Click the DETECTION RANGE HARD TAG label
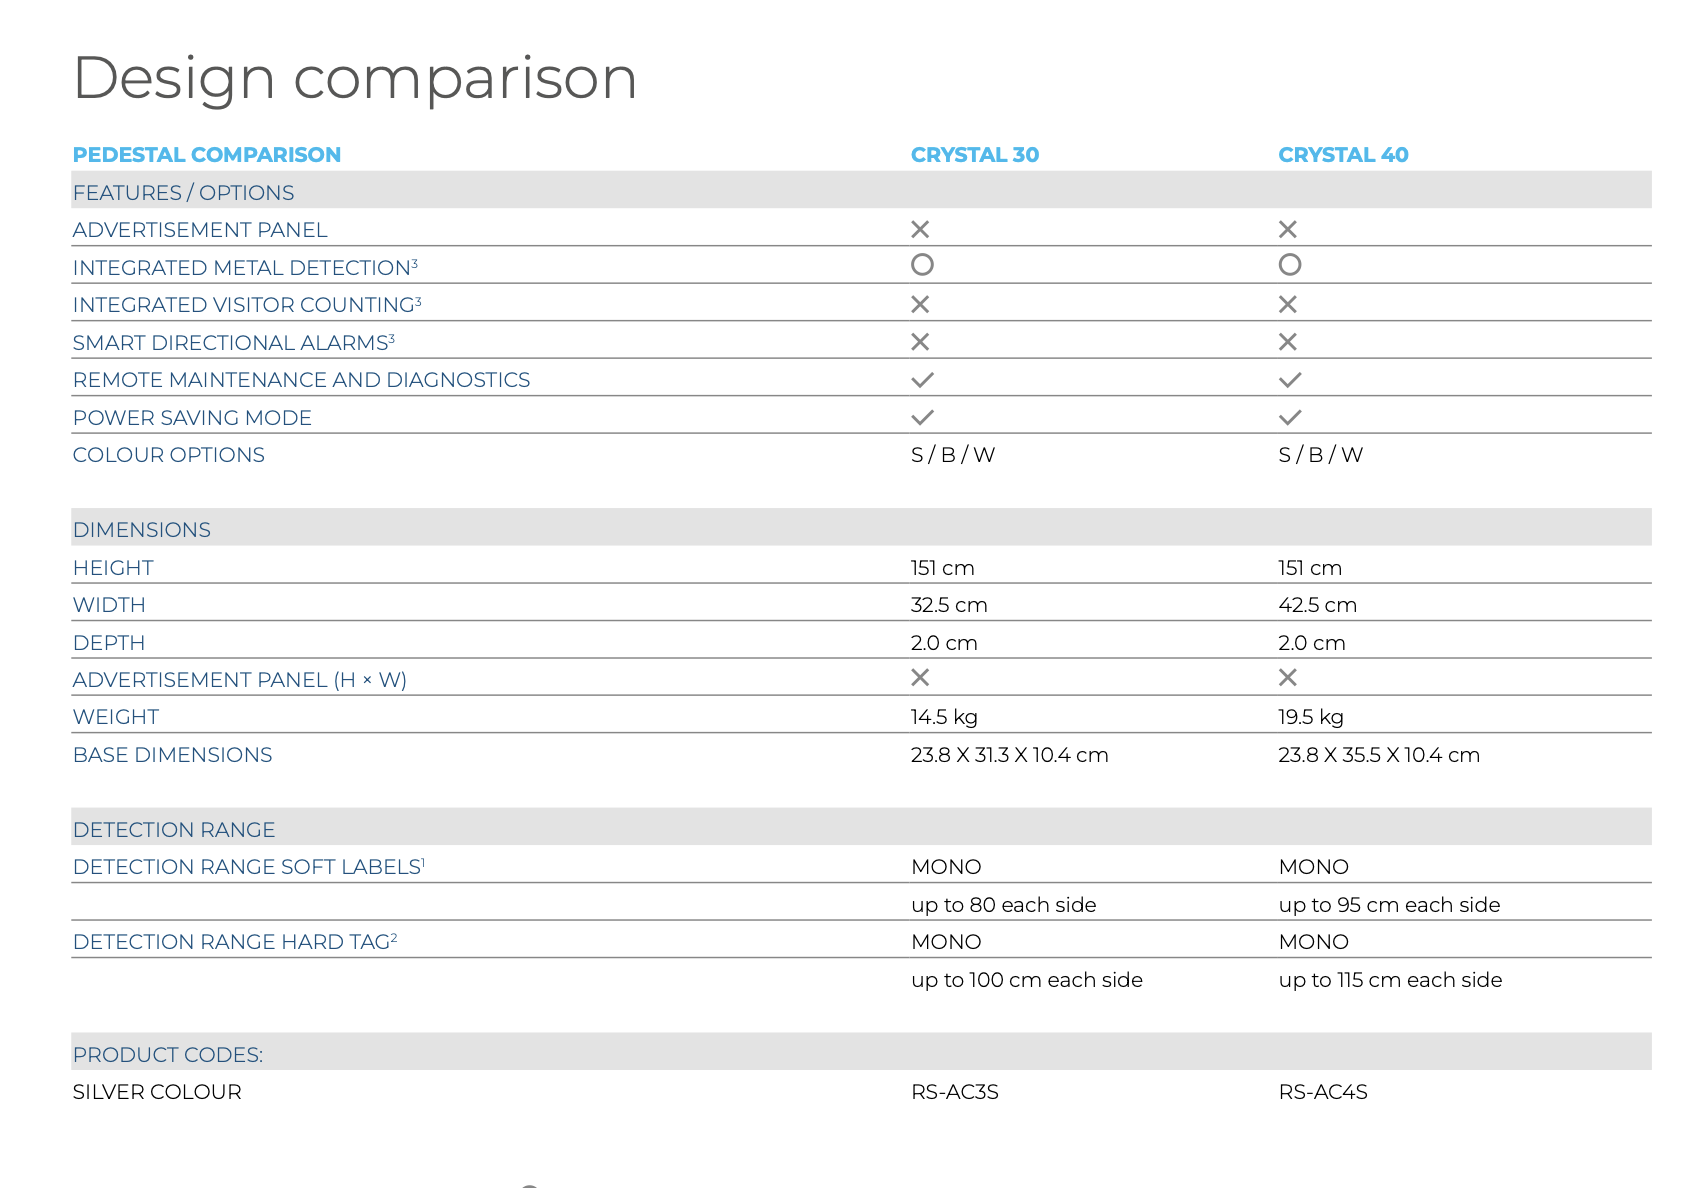Viewport: 1708px width, 1188px height. (235, 942)
